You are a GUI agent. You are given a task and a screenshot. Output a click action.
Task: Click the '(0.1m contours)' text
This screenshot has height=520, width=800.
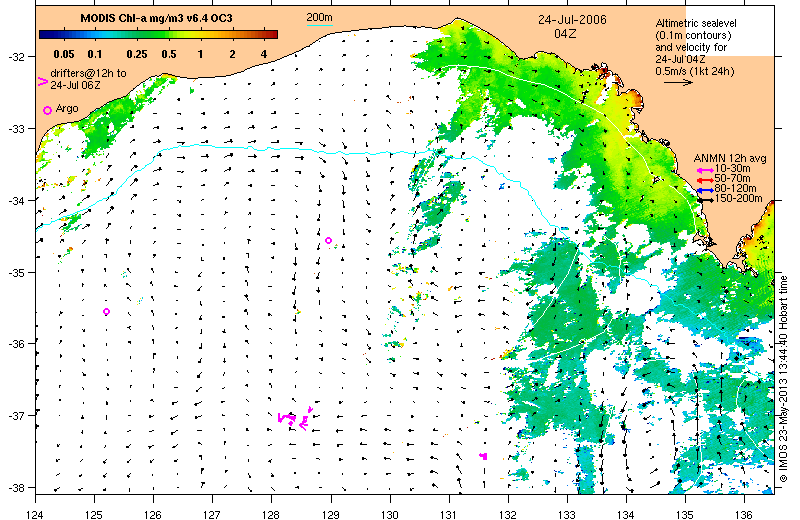[x=694, y=35]
